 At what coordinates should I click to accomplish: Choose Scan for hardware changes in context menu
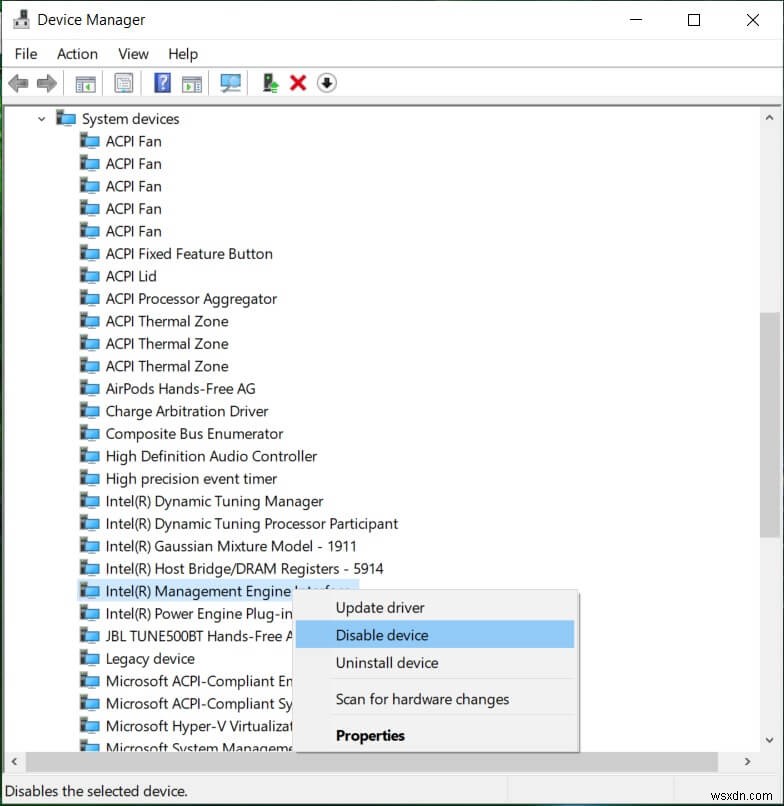tap(435, 699)
